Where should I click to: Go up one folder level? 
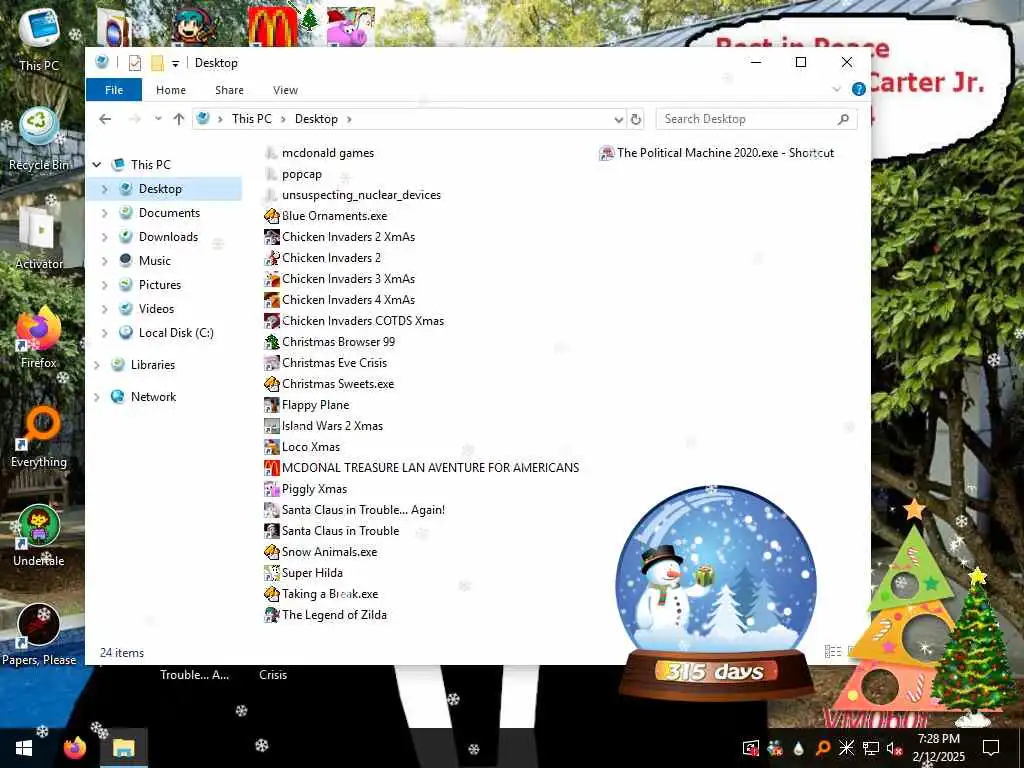click(x=178, y=119)
